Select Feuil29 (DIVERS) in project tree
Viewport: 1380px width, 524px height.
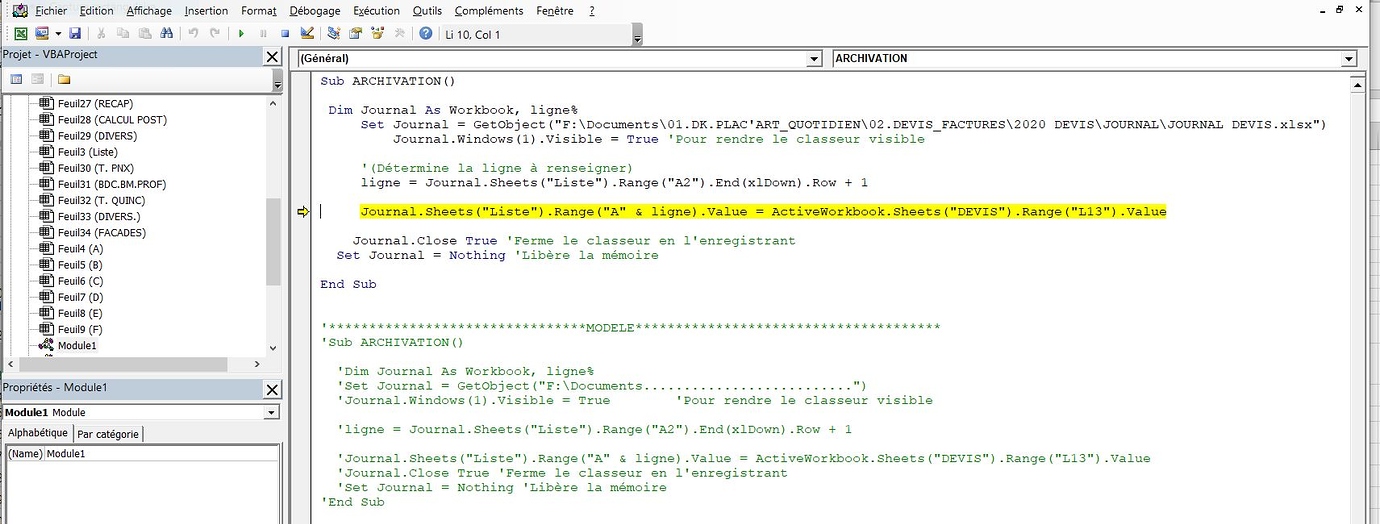click(x=97, y=135)
